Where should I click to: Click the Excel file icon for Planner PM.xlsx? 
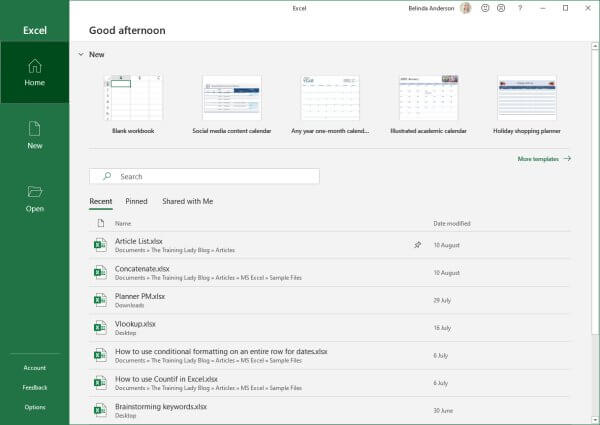pos(100,300)
